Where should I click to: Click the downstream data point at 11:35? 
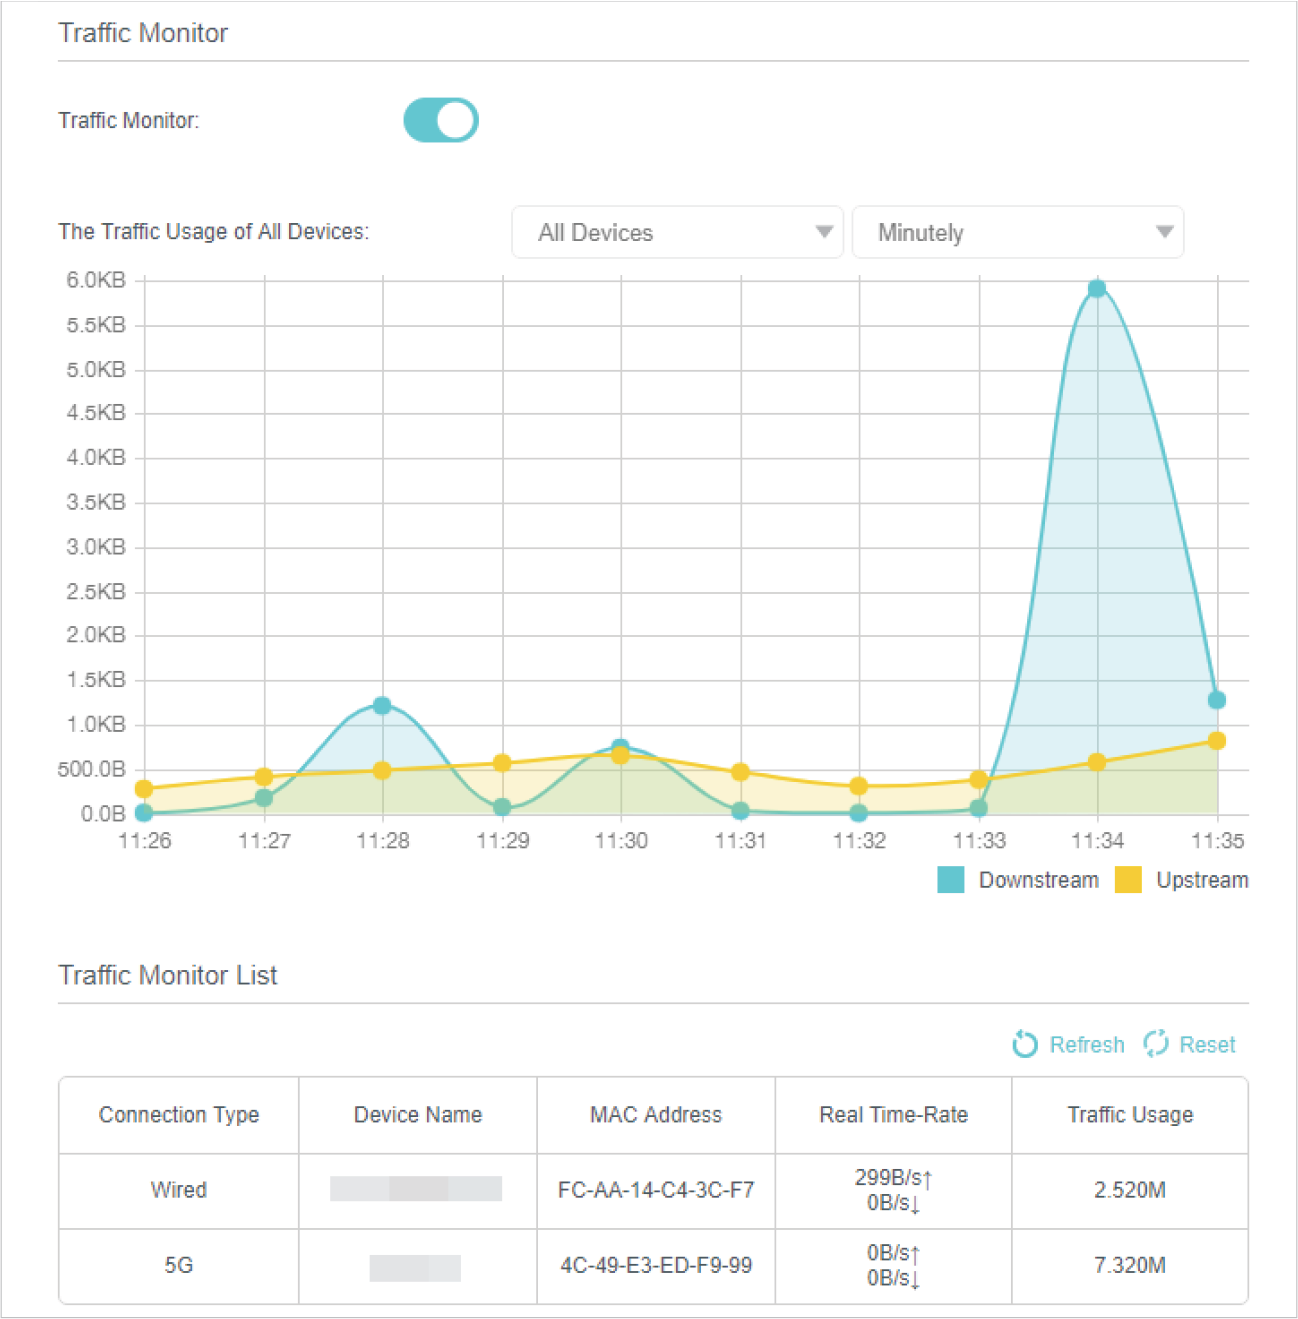(1217, 700)
